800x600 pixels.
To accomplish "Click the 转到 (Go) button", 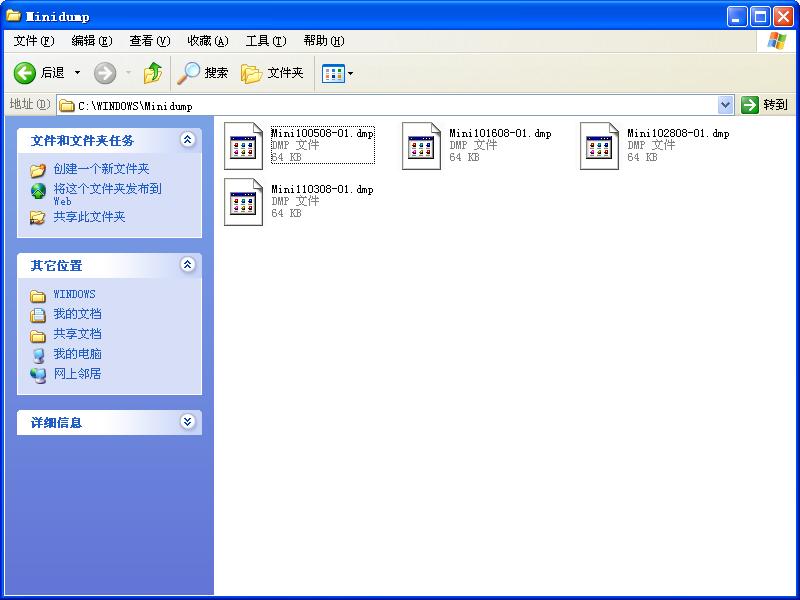I will (765, 105).
